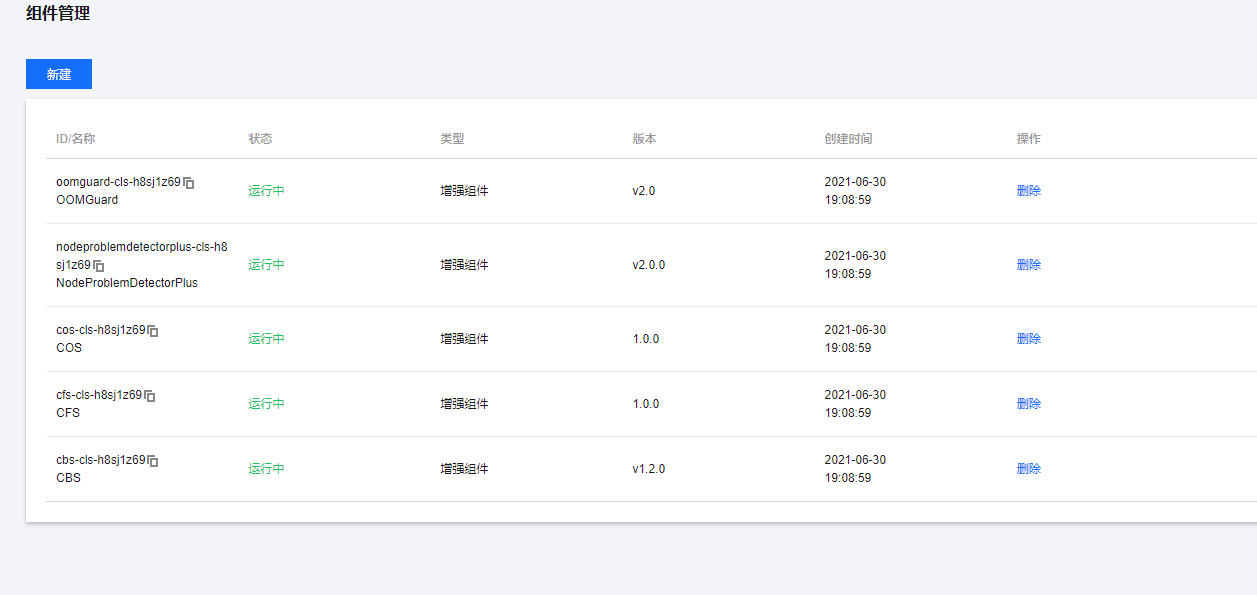Viewport: 1257px width, 595px height.
Task: Delete the NodeProblemDetectorPlus component via 删除
Action: click(1029, 264)
